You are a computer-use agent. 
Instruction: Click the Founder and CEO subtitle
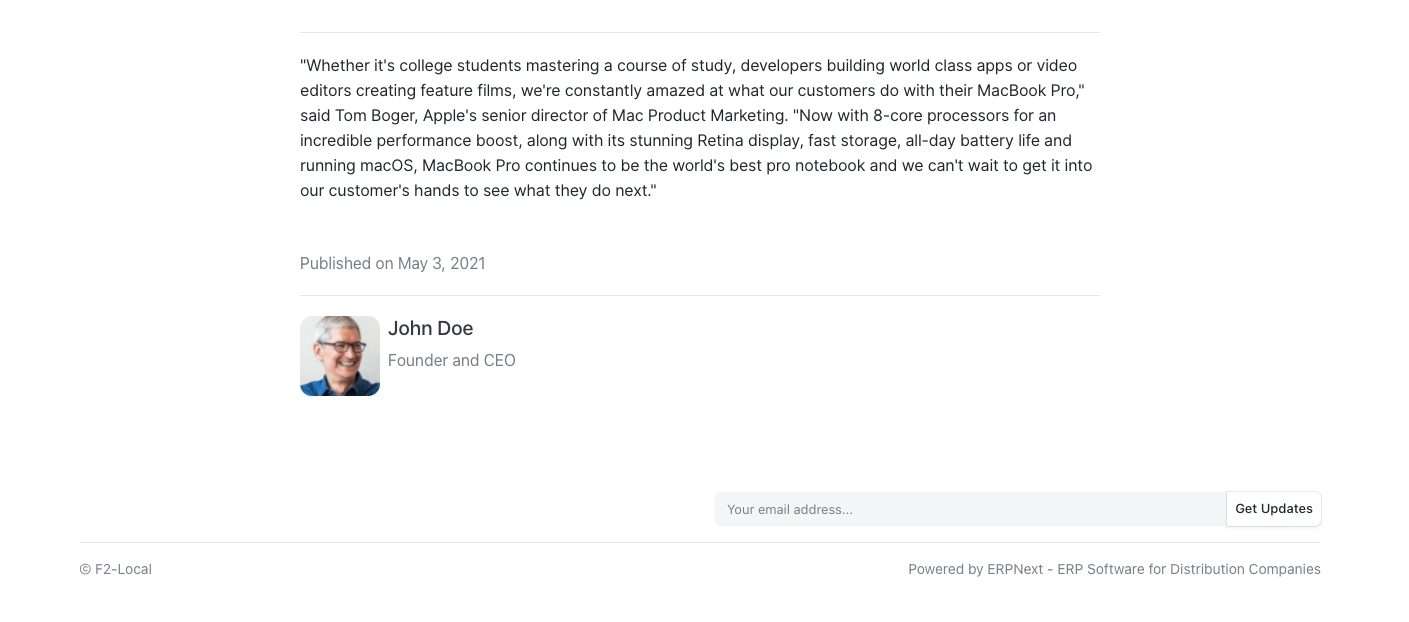pos(451,360)
